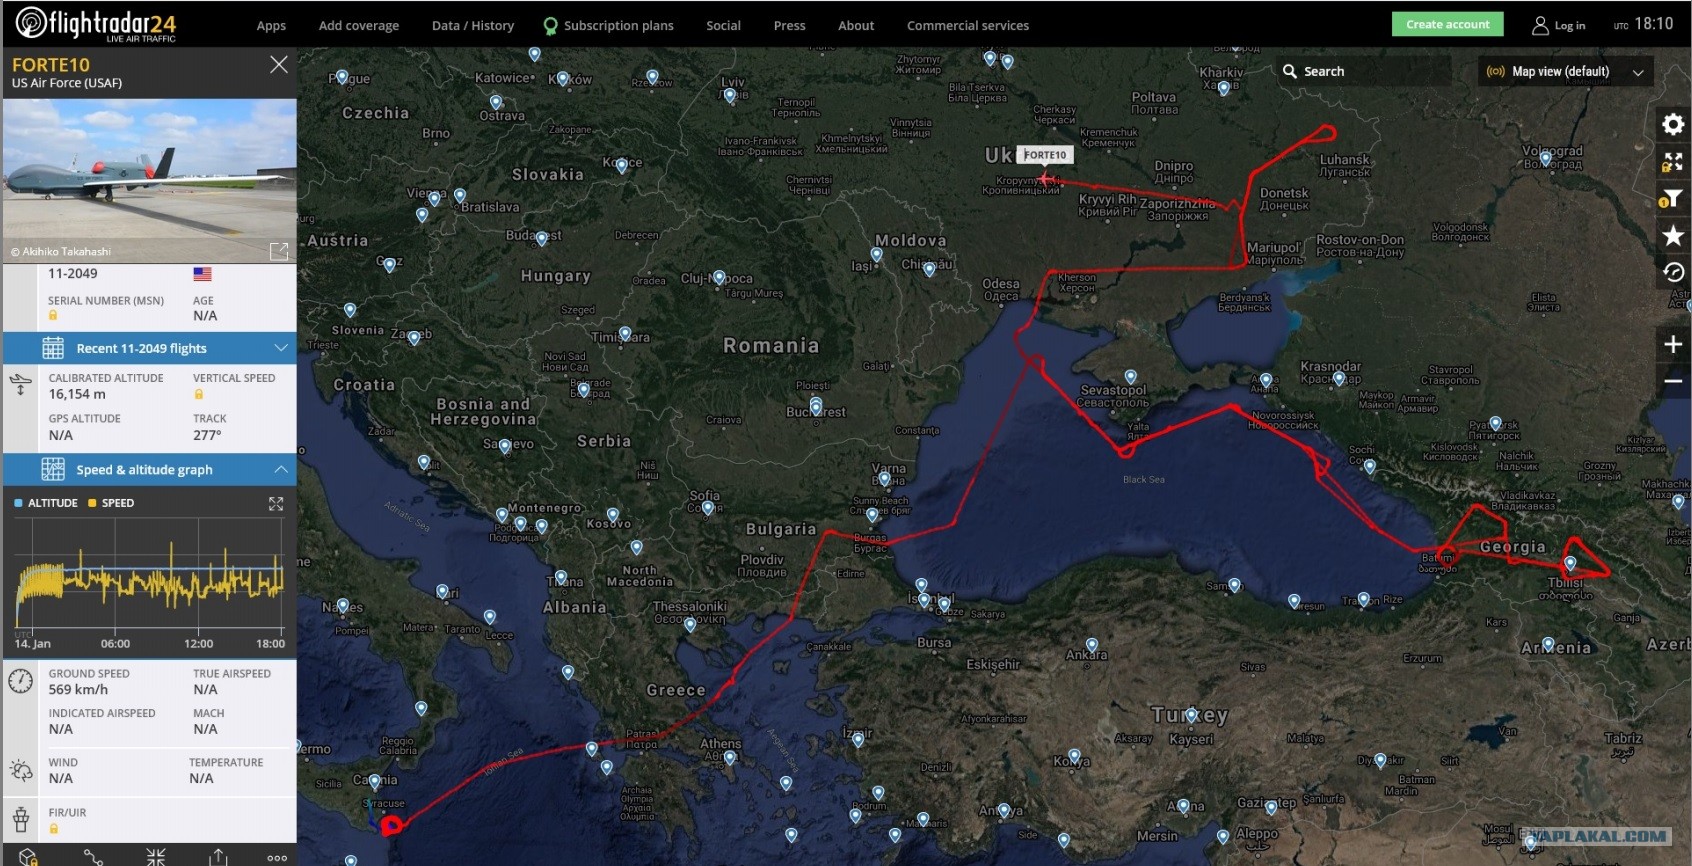
Task: Click the FORTE10 aircraft icon on map
Action: [x=1045, y=180]
